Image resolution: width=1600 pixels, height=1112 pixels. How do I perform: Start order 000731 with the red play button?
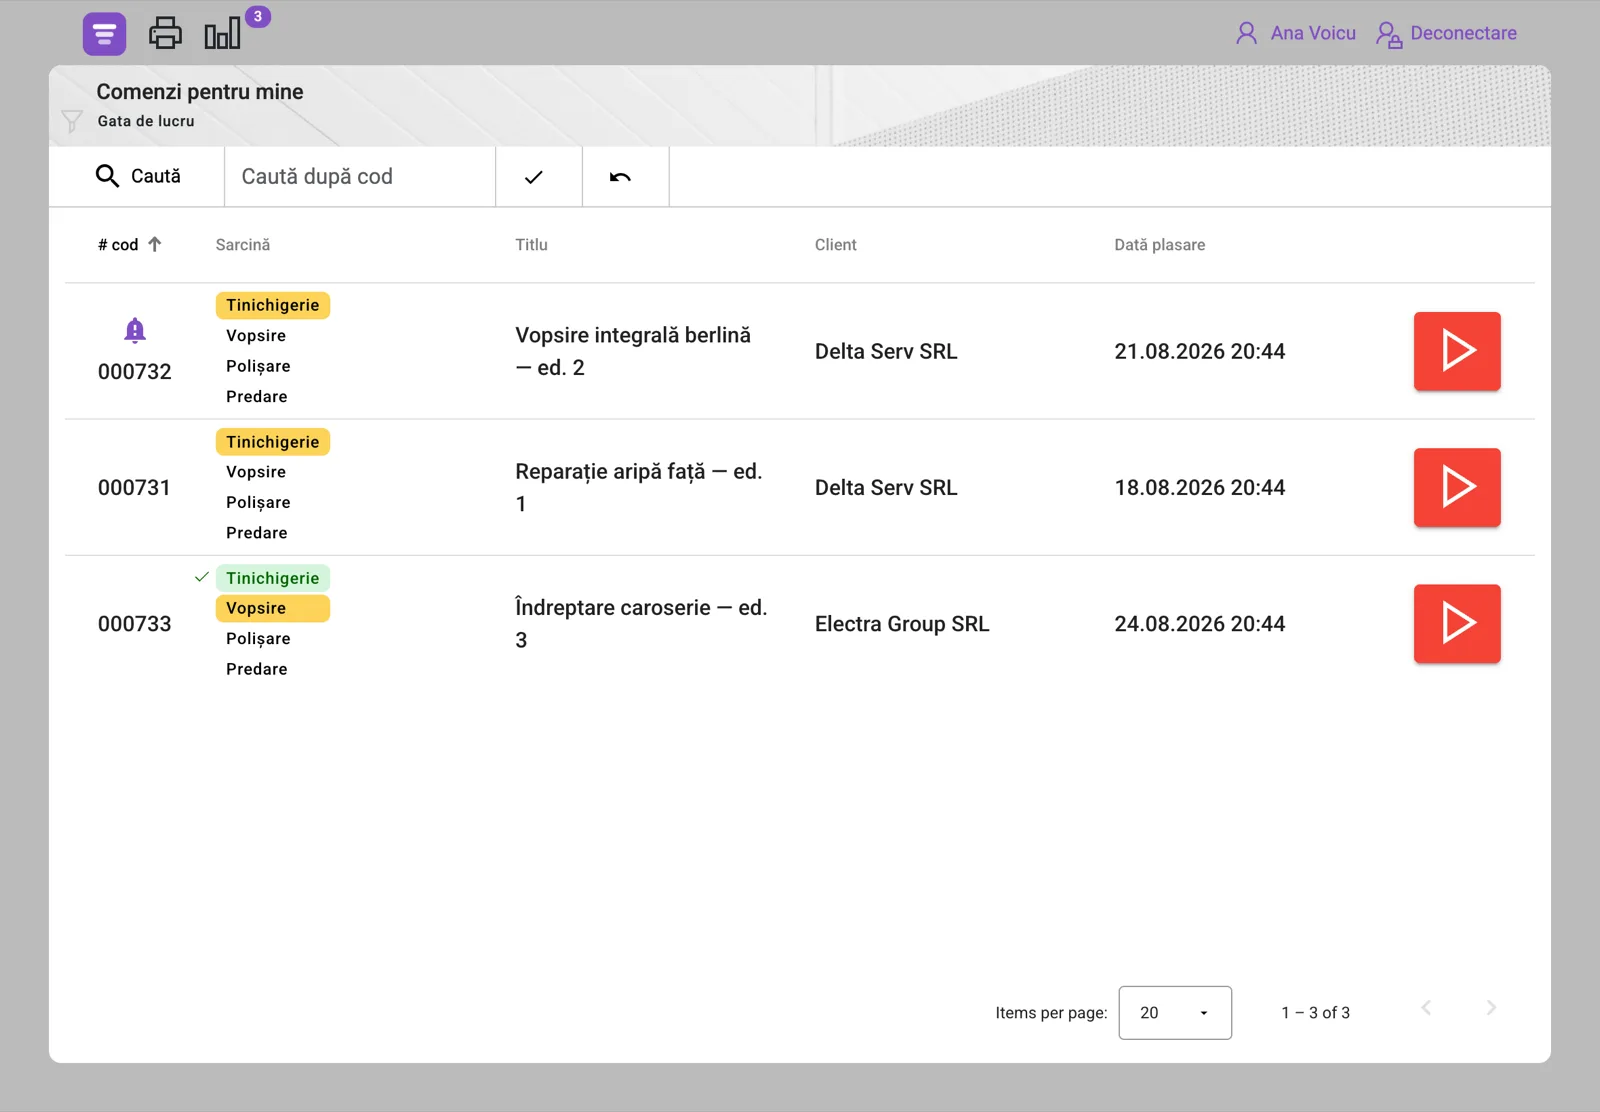1457,487
